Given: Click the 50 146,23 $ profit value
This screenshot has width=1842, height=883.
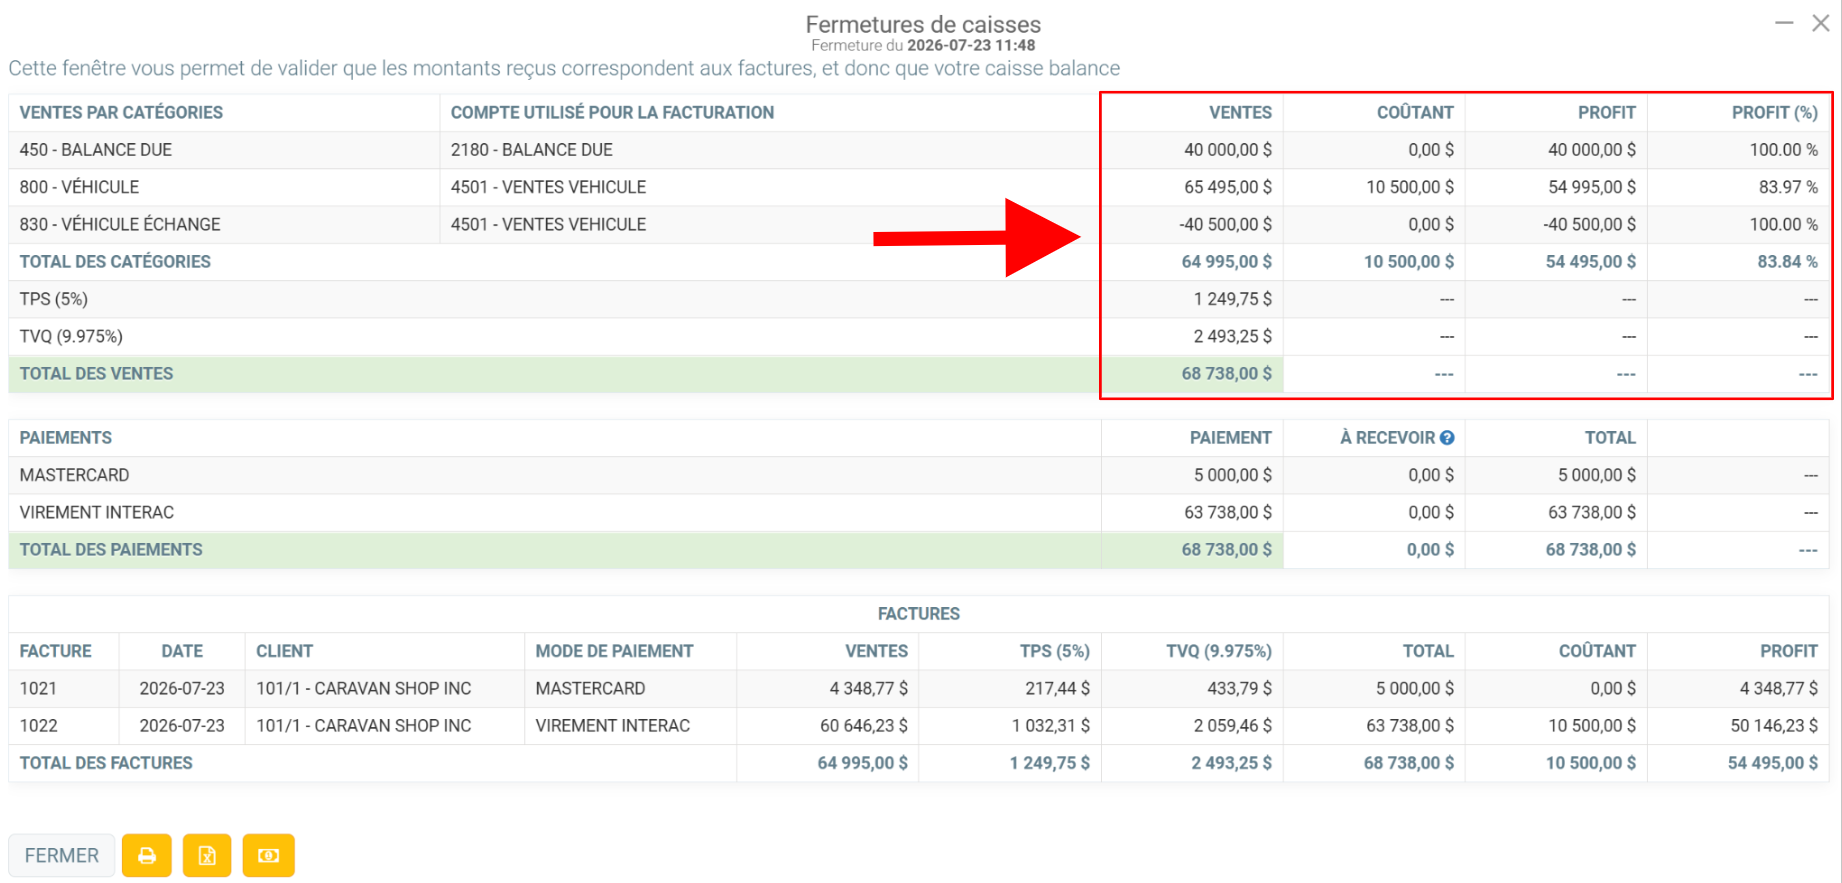Looking at the screenshot, I should [x=1774, y=726].
